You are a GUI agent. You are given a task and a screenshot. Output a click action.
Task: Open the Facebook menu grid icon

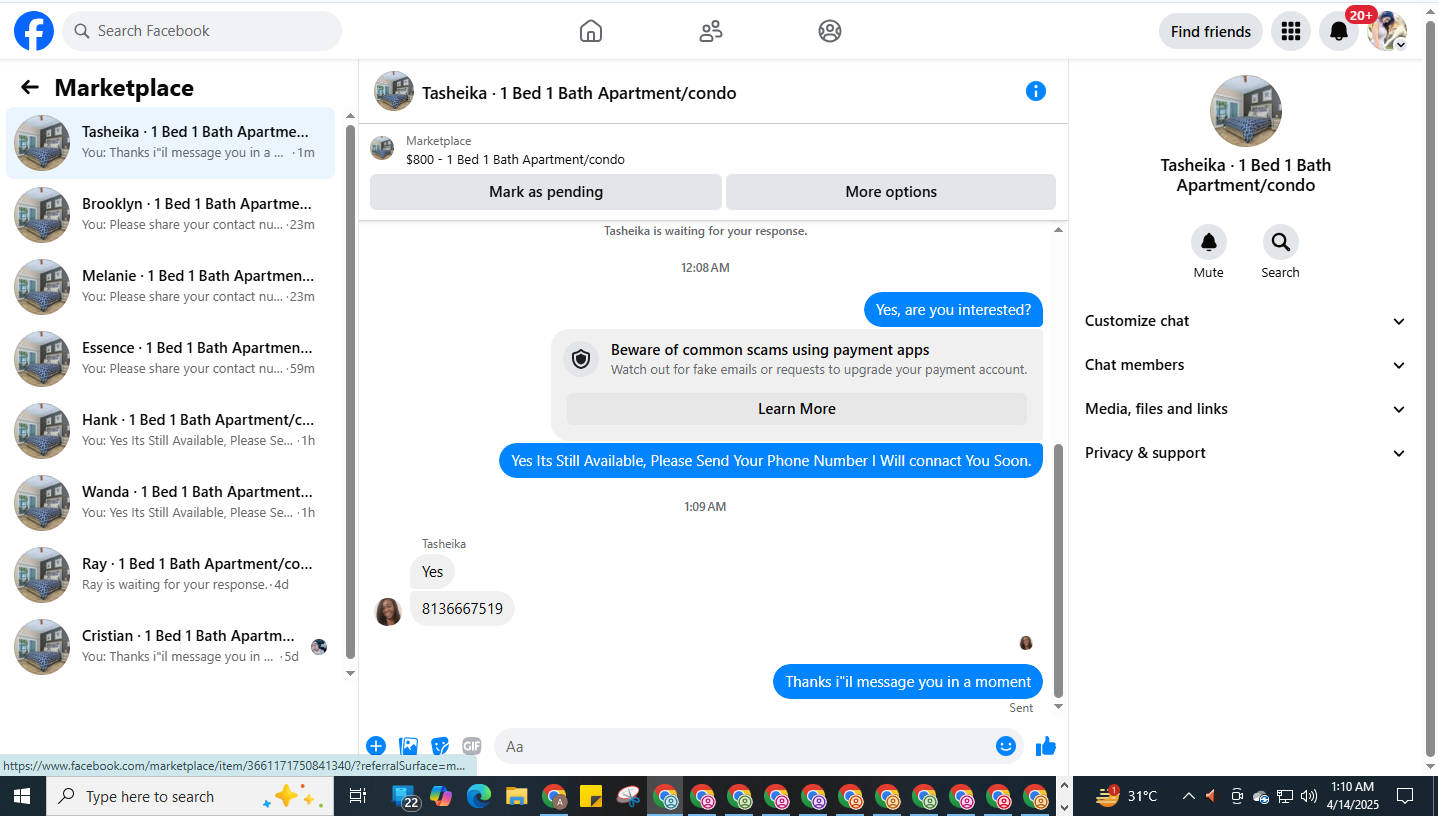click(1291, 31)
